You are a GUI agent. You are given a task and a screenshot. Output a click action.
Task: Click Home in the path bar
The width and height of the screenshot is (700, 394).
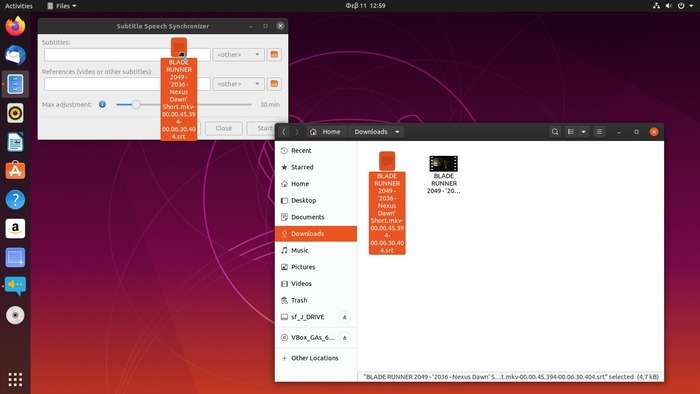(x=325, y=132)
